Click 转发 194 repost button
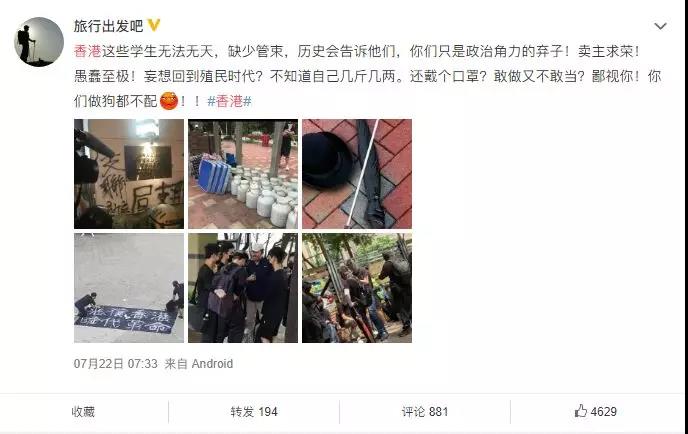The image size is (688, 434). pyautogui.click(x=254, y=412)
